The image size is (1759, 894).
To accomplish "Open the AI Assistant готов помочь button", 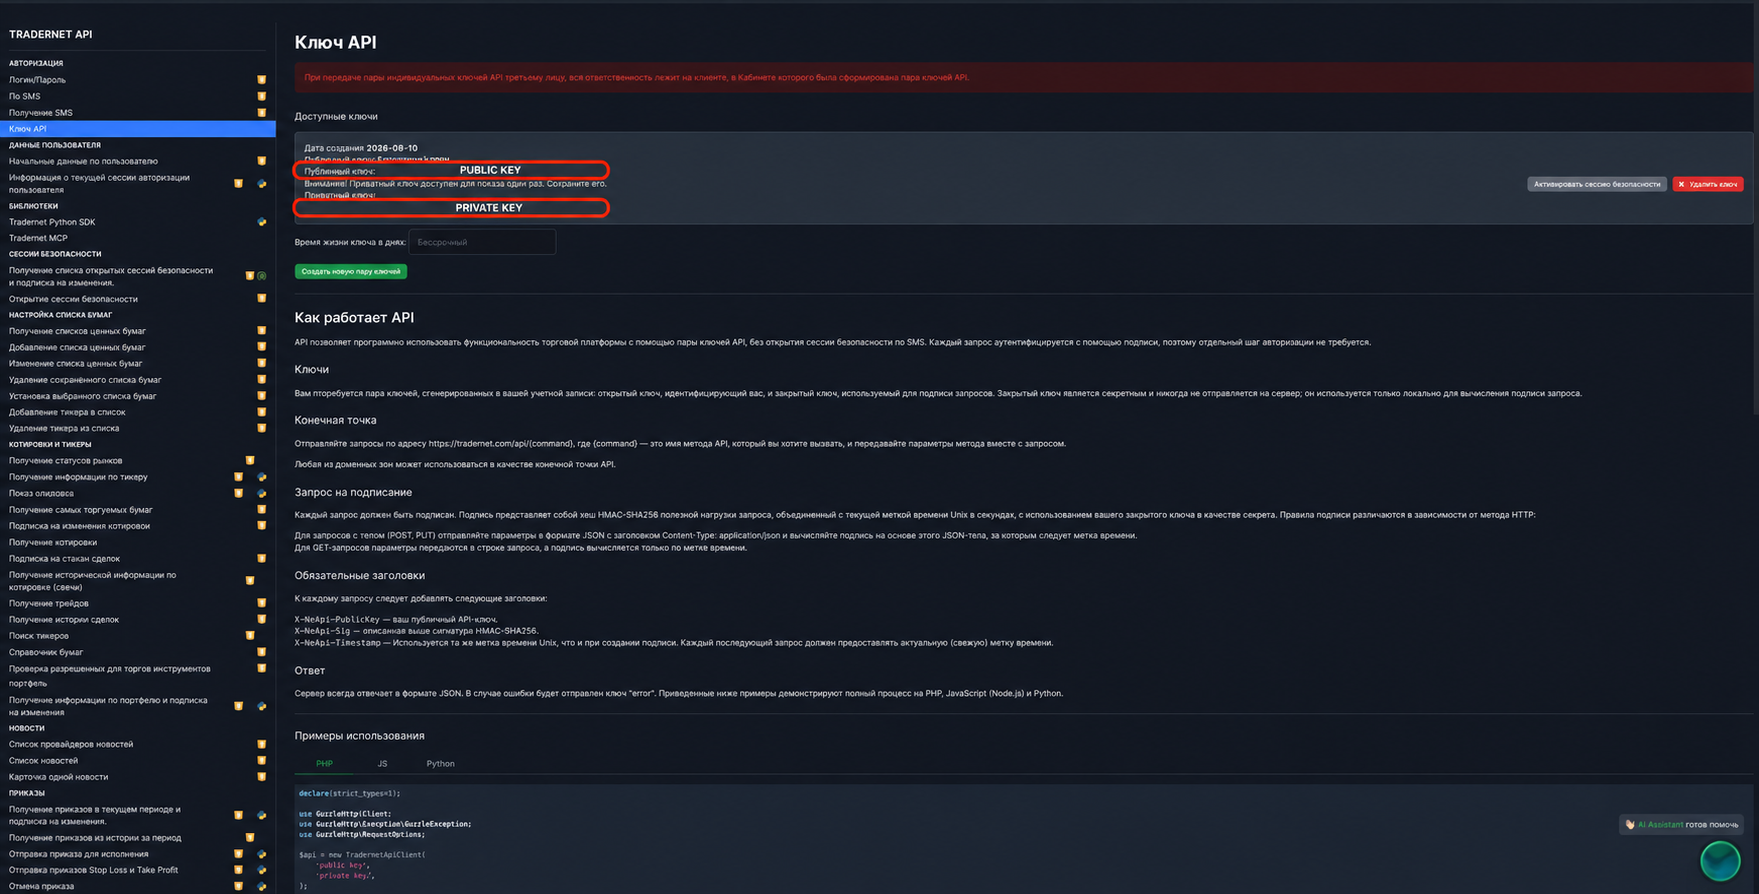I will tap(1683, 824).
